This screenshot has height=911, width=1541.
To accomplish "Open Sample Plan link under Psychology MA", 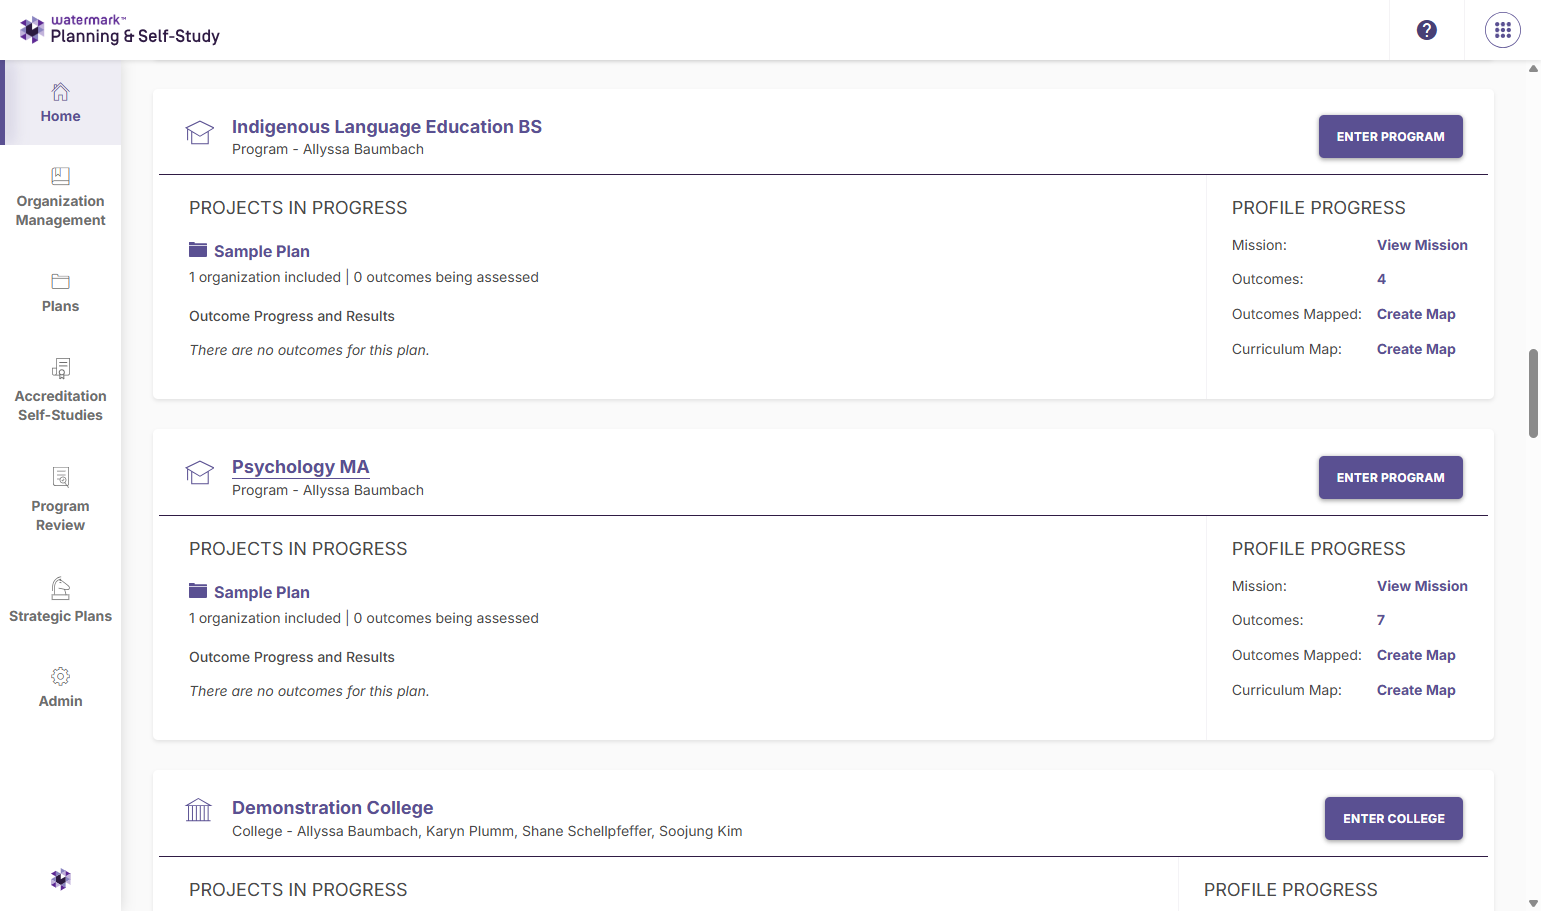I will coord(262,592).
